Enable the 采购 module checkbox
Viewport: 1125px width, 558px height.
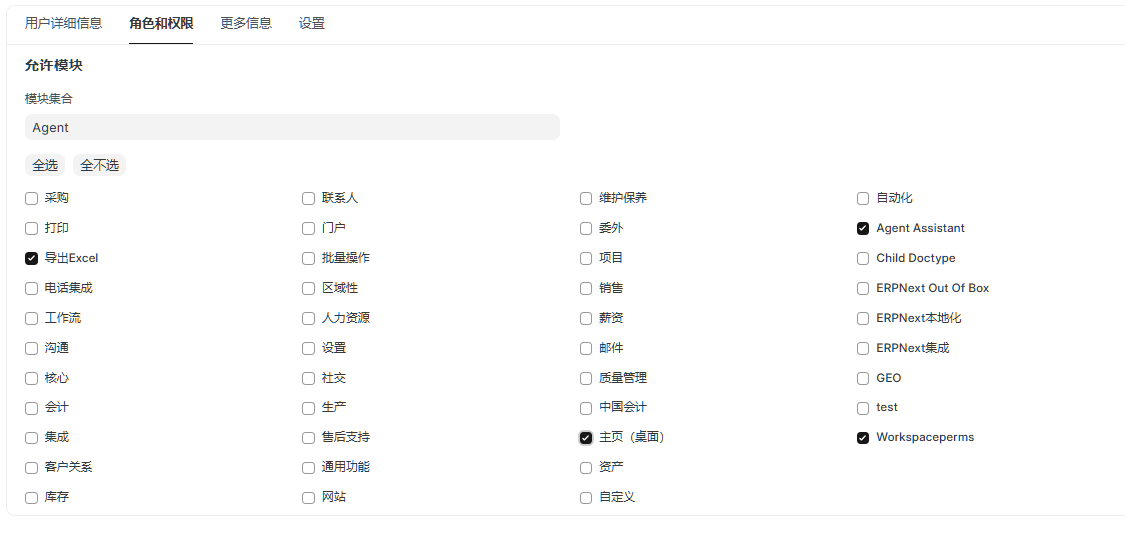point(32,199)
